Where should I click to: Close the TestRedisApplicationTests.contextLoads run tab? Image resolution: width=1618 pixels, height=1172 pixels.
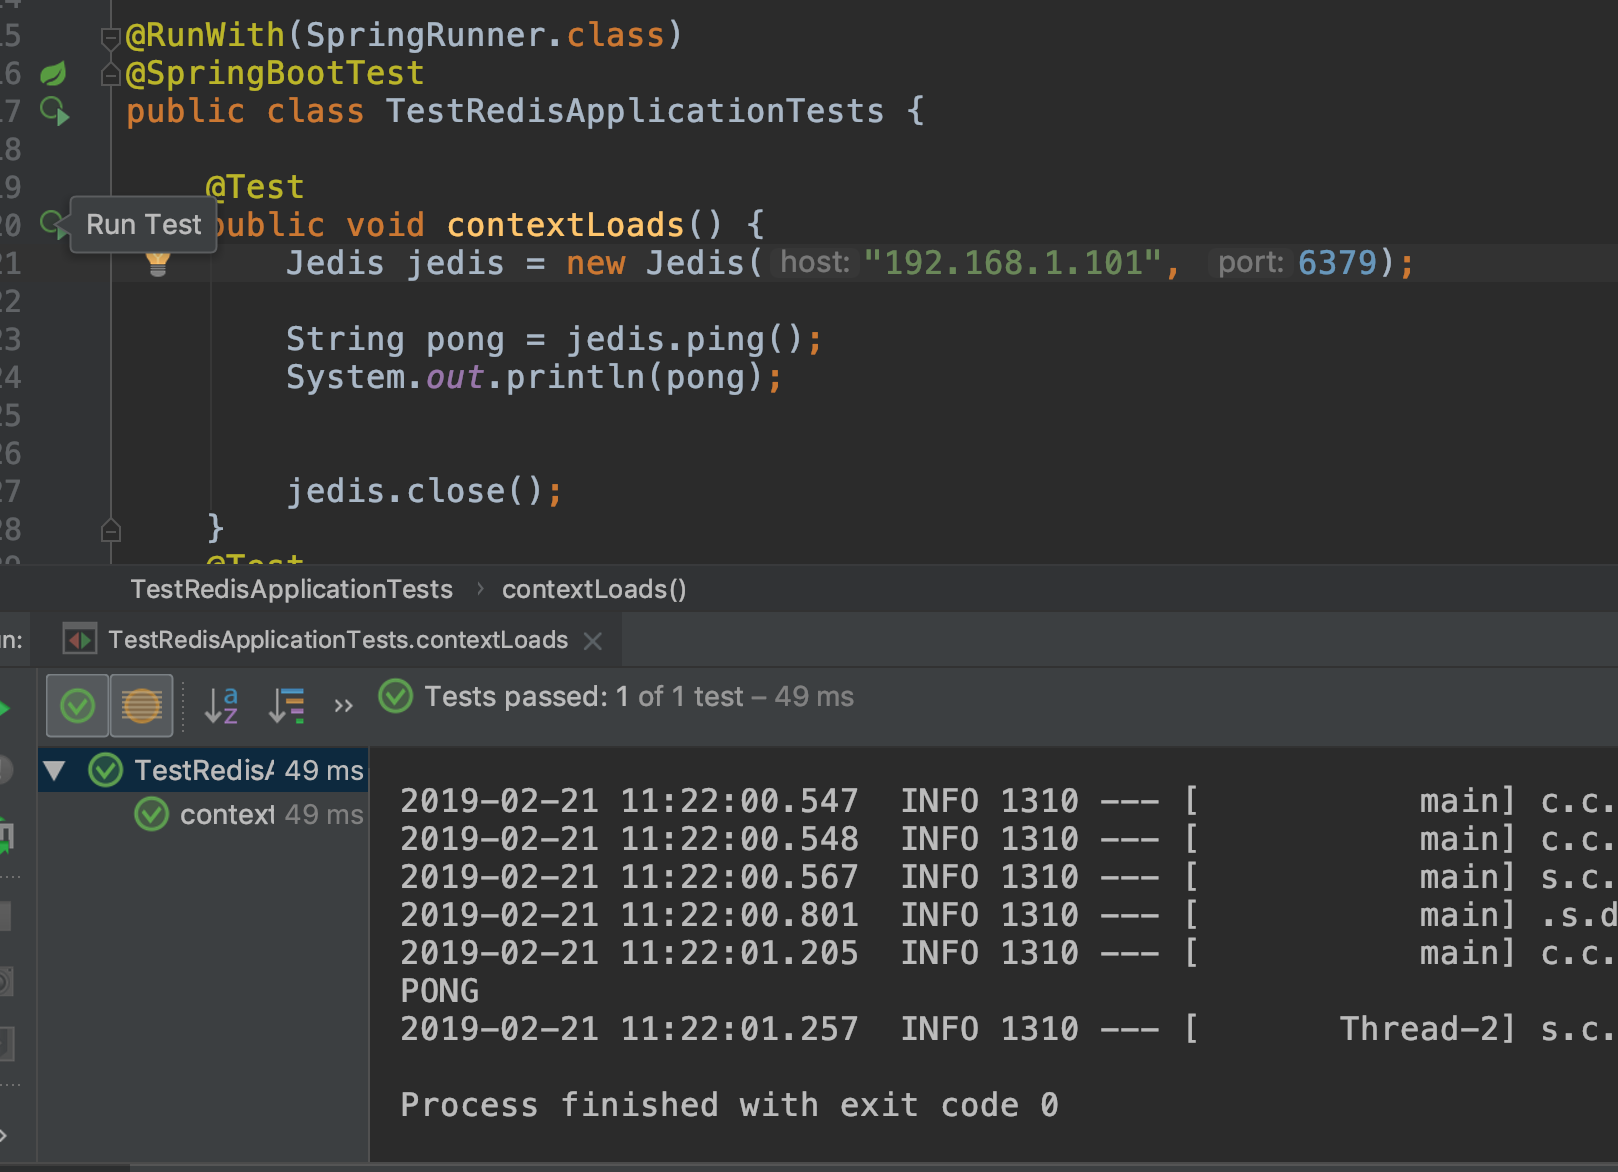[593, 641]
